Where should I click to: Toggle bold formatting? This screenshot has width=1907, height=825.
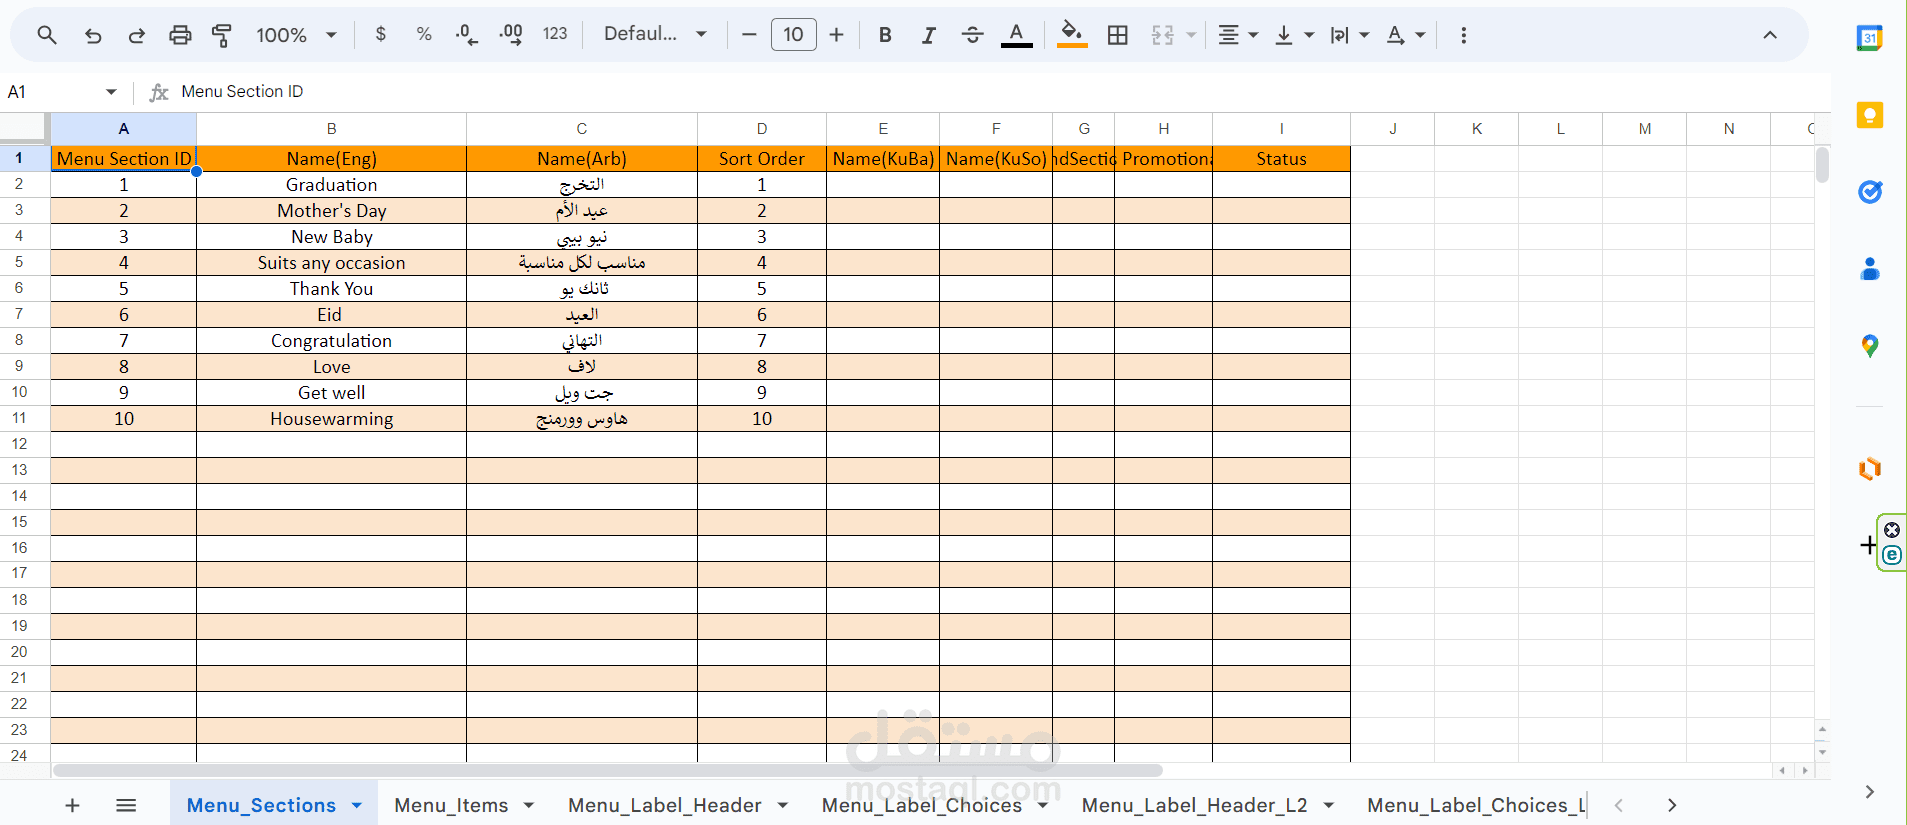[885, 35]
